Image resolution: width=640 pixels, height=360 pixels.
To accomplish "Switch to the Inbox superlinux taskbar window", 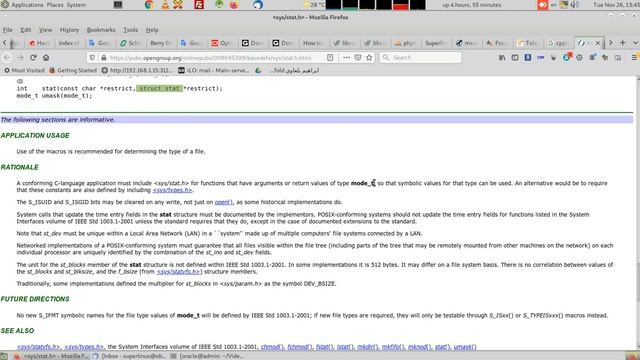I will coord(130,356).
